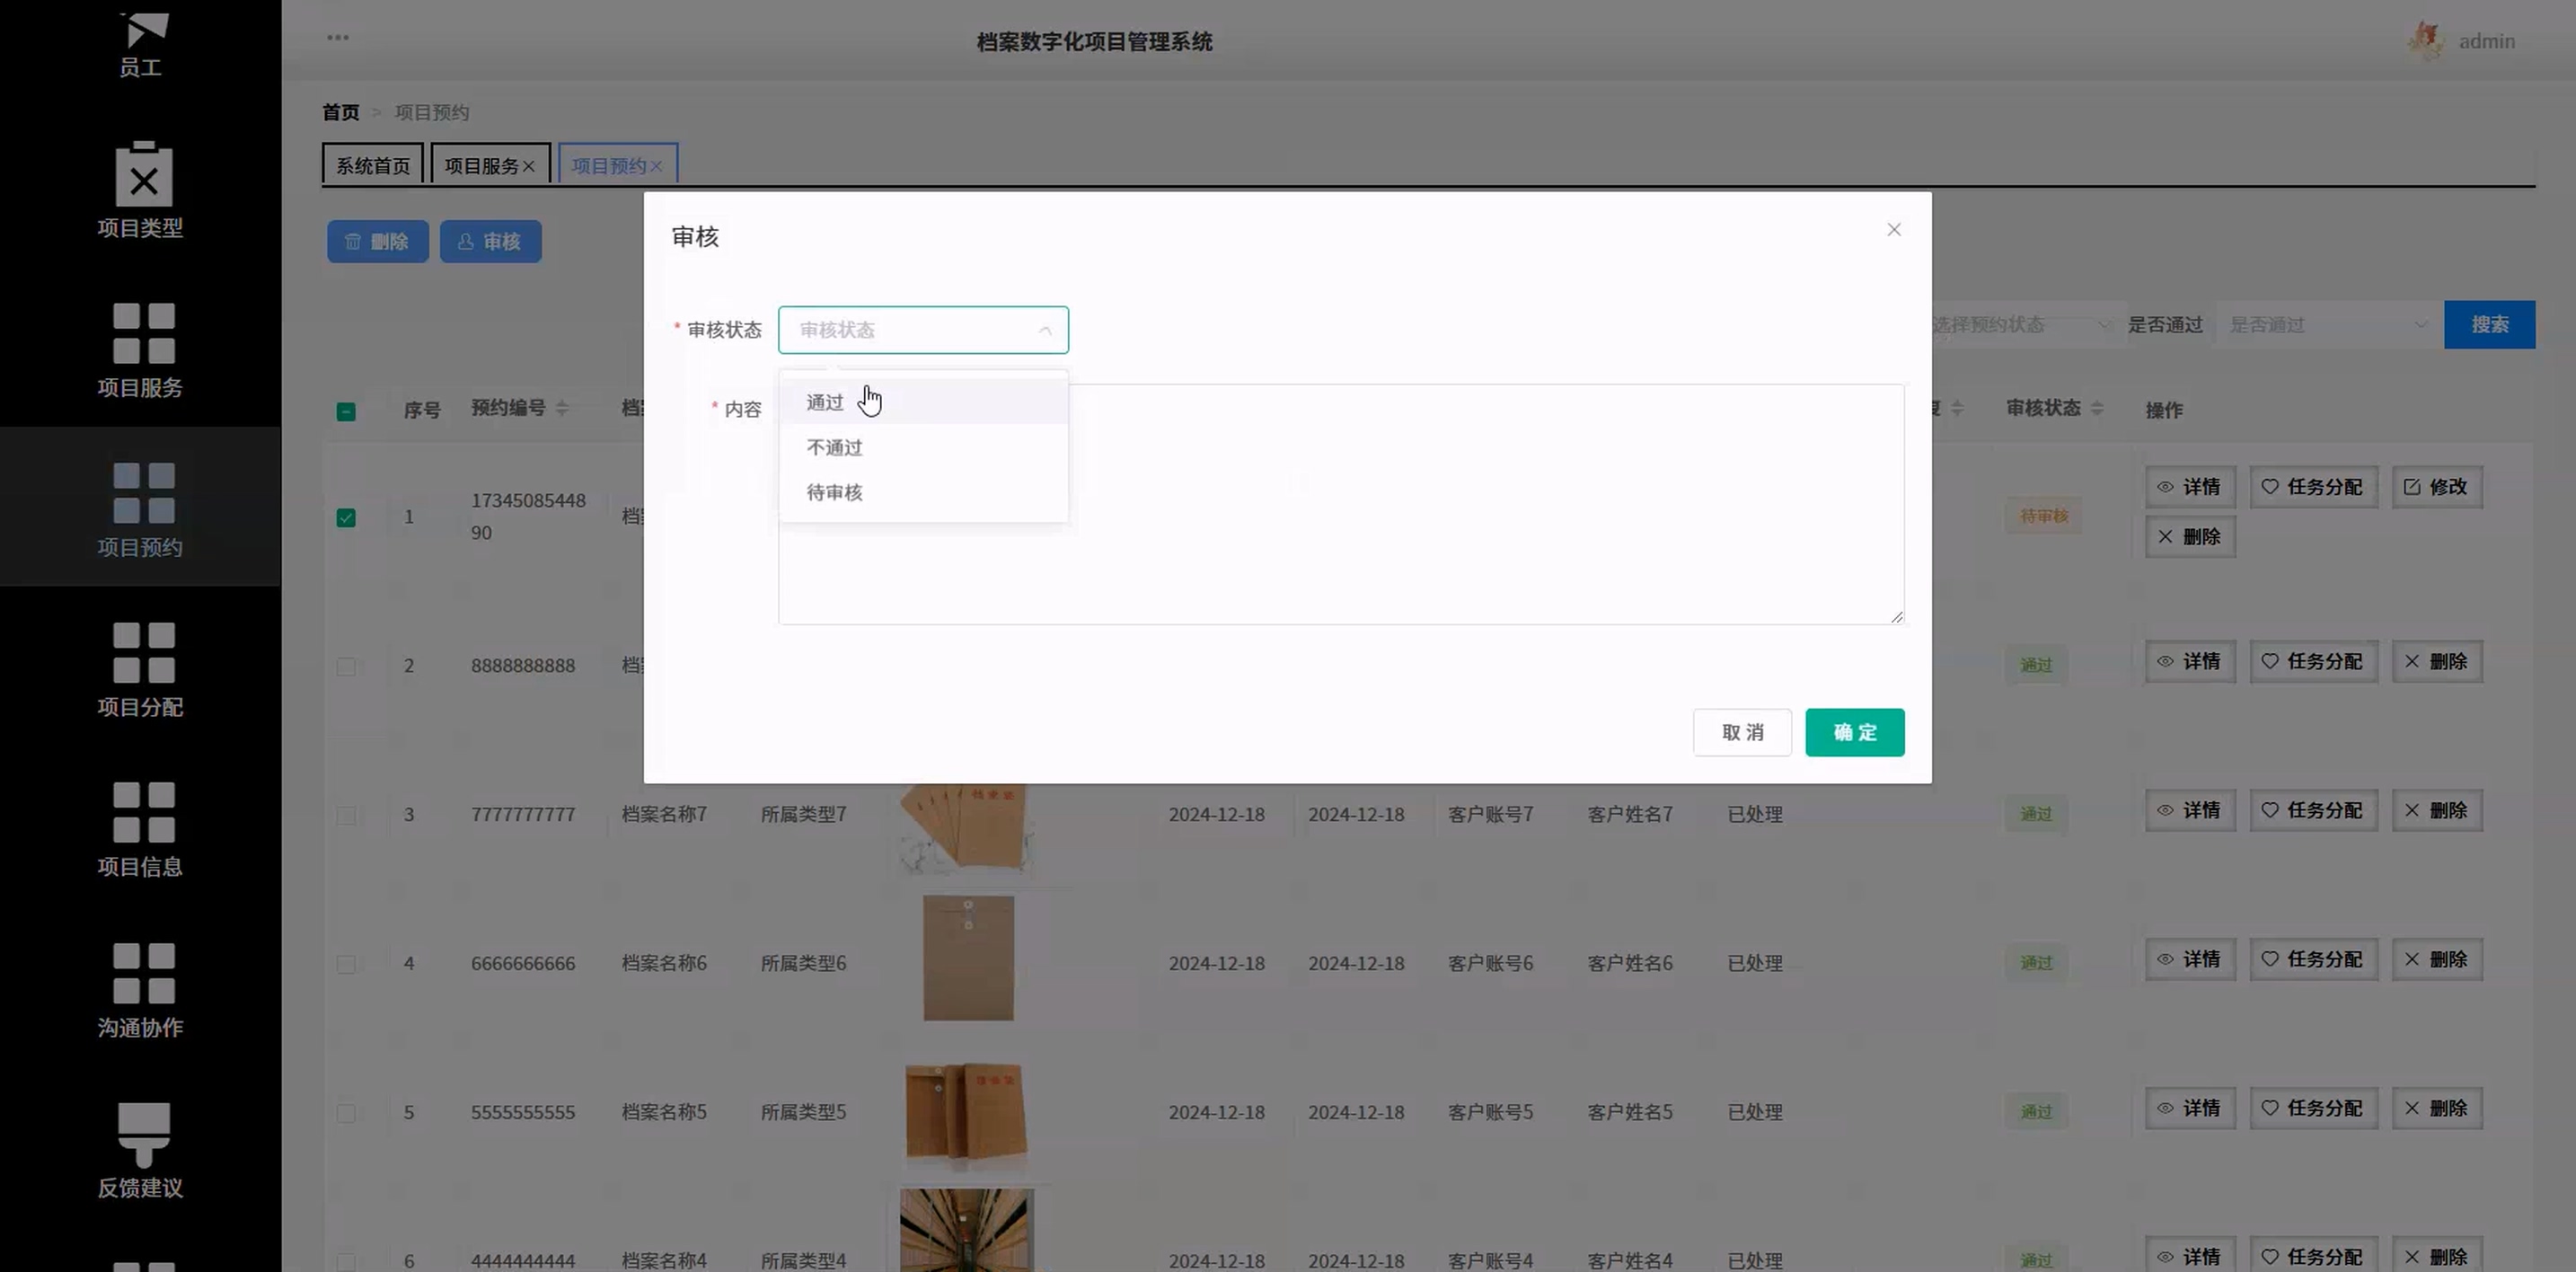This screenshot has width=2576, height=1272.
Task: Open the 项目信息 sidebar icon
Action: (x=143, y=814)
